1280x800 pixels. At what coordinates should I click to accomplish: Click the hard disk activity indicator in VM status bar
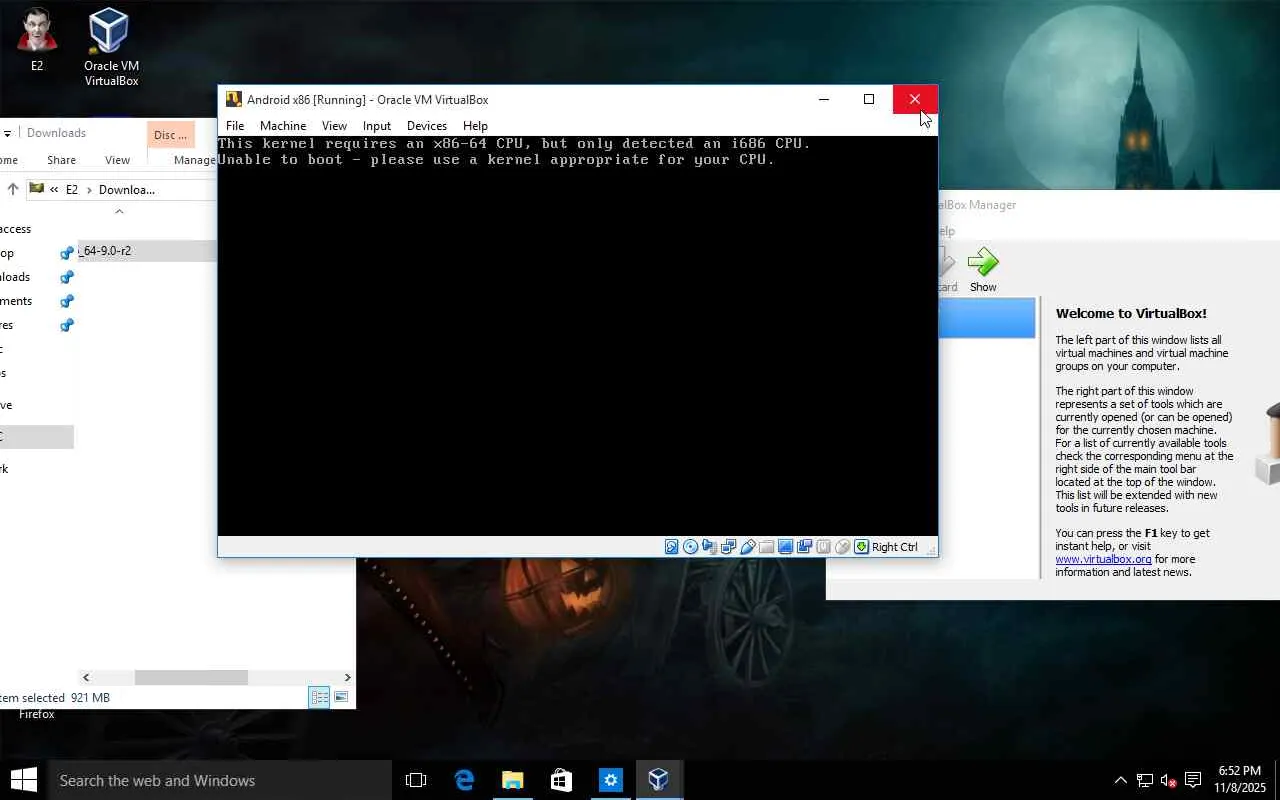click(x=672, y=547)
